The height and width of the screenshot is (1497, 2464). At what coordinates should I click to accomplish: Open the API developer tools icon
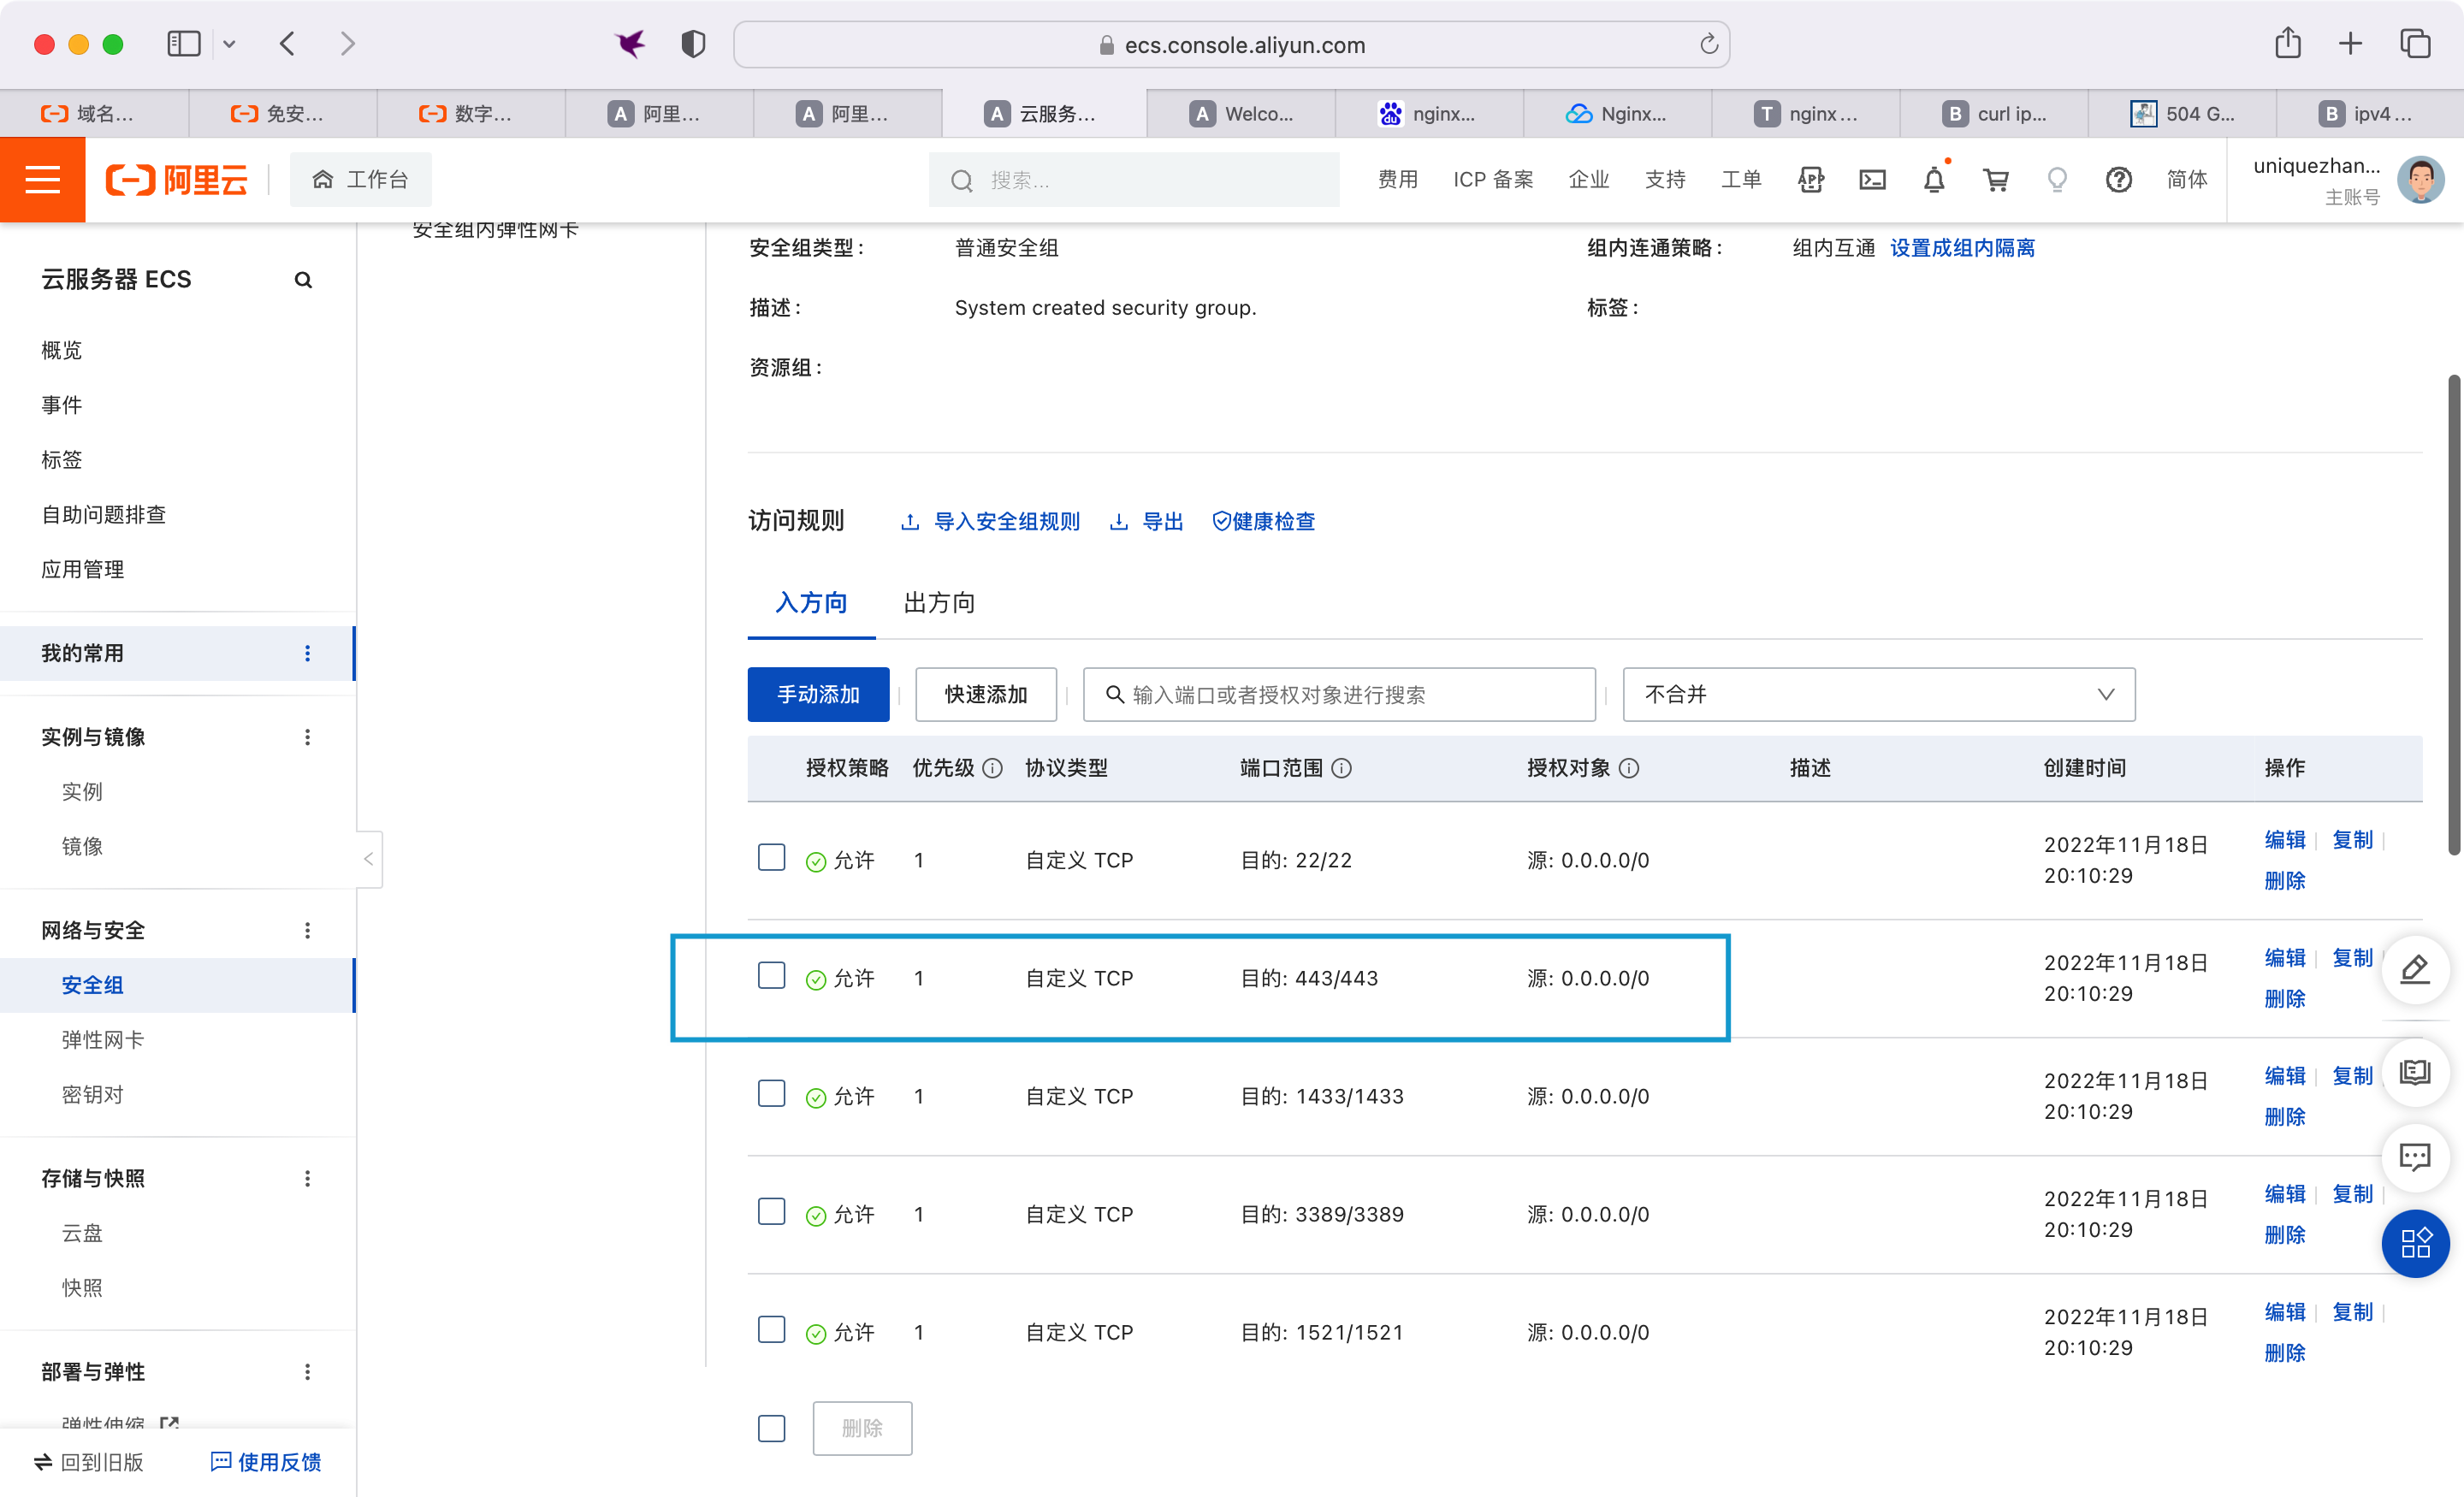click(x=1811, y=180)
